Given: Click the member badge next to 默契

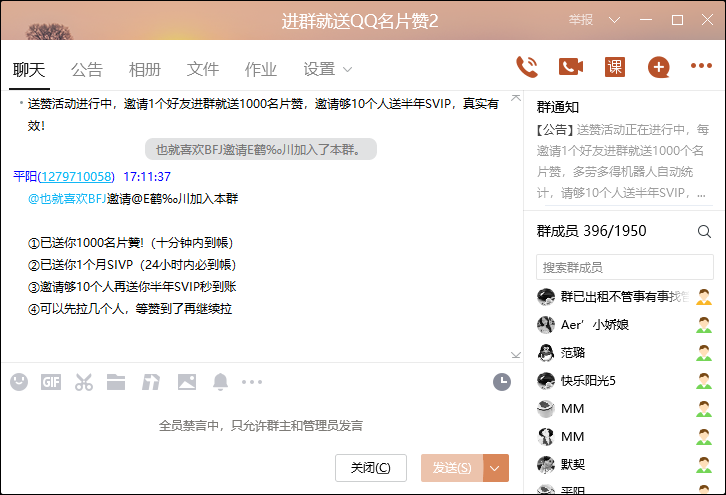Looking at the screenshot, I should tap(704, 464).
